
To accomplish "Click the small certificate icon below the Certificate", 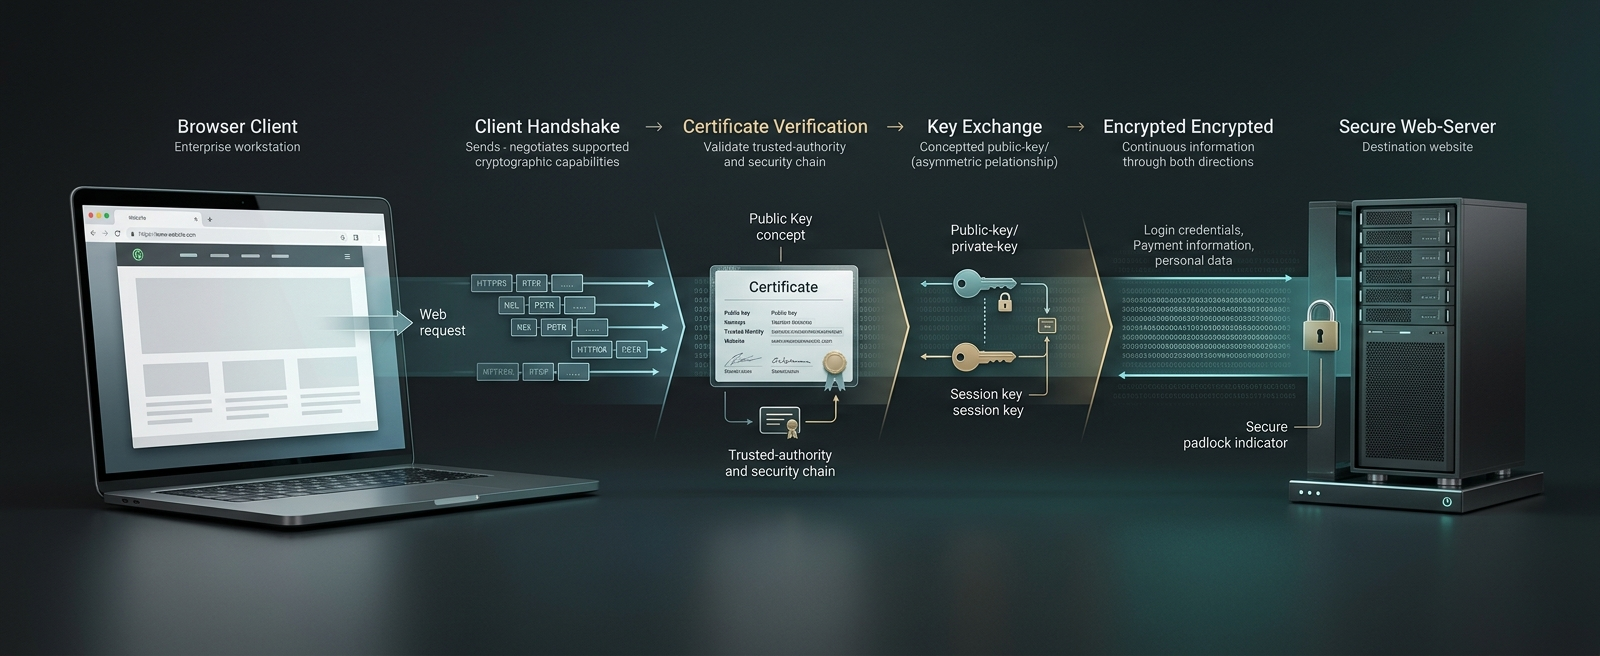I will [x=781, y=422].
